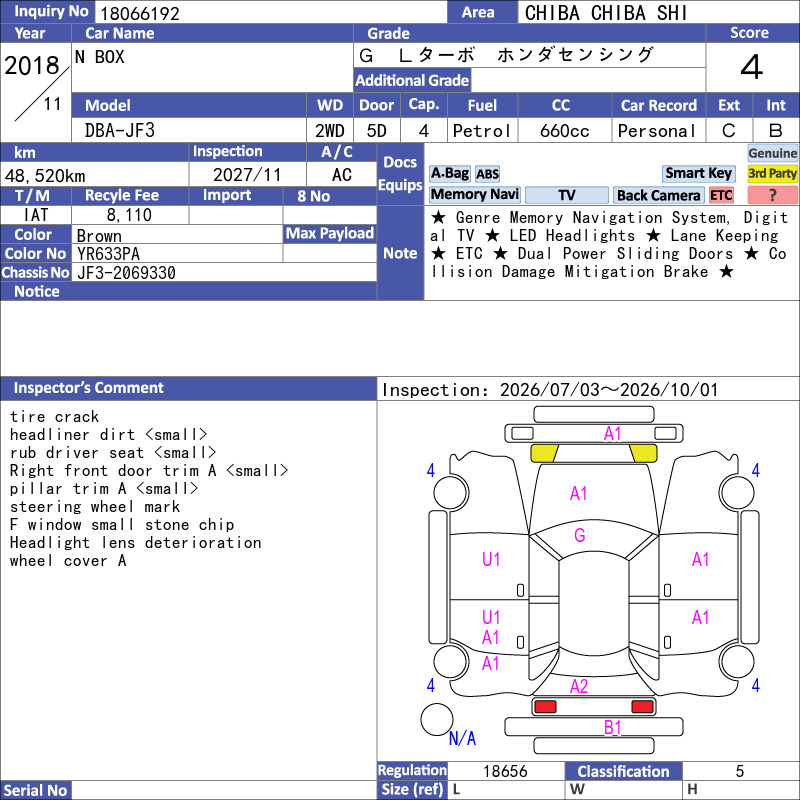Select the Memory Navi badge
Viewport: 800px width, 800px height.
475,195
